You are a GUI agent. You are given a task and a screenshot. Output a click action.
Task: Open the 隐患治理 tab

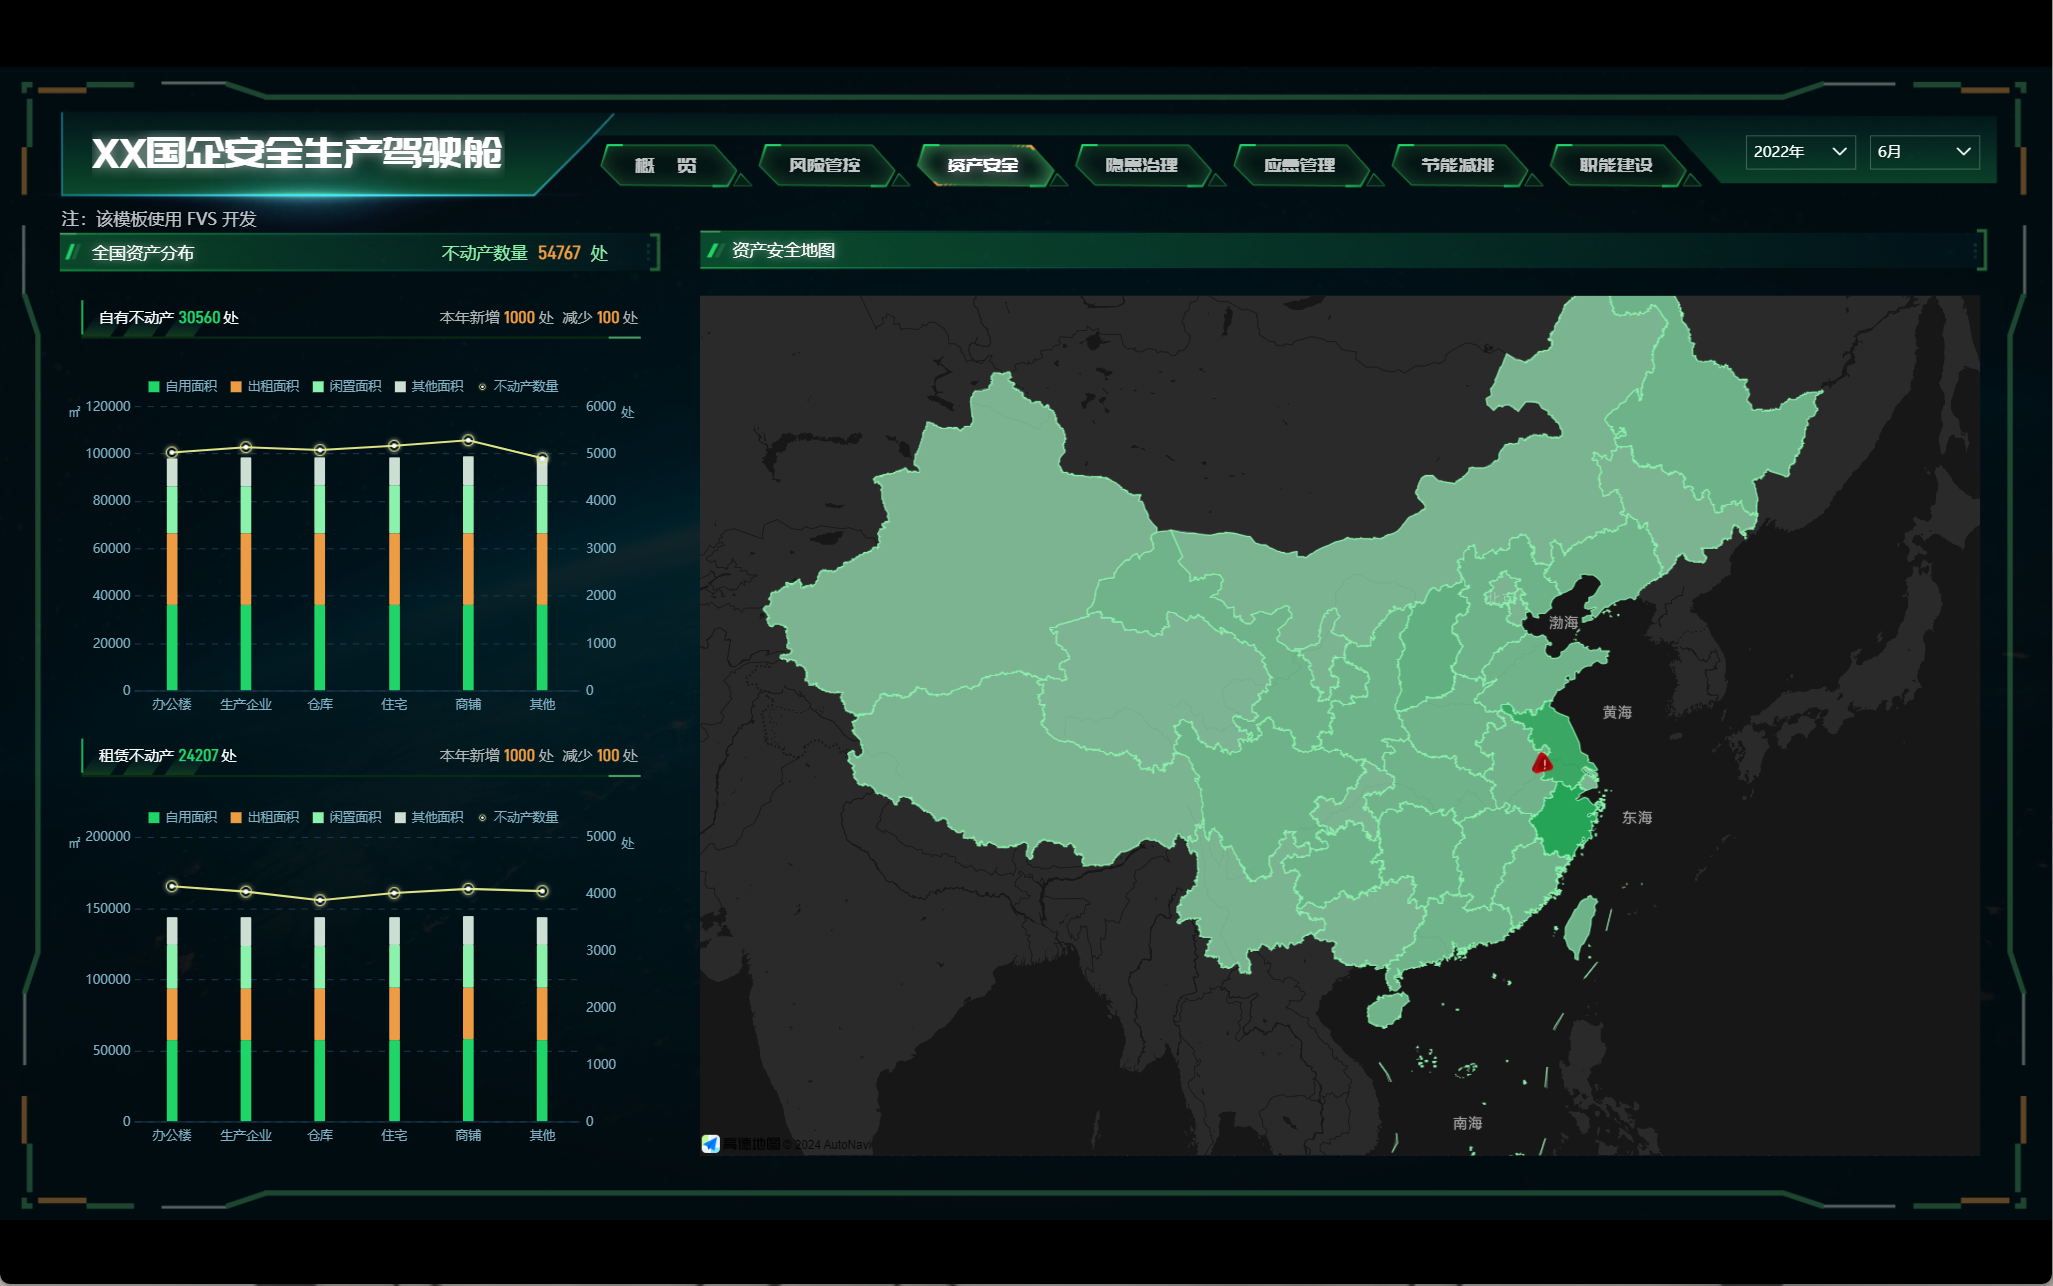pos(1141,165)
